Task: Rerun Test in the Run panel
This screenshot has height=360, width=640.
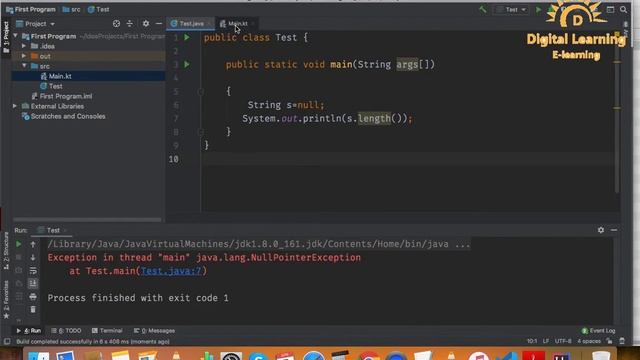Action: [19, 244]
